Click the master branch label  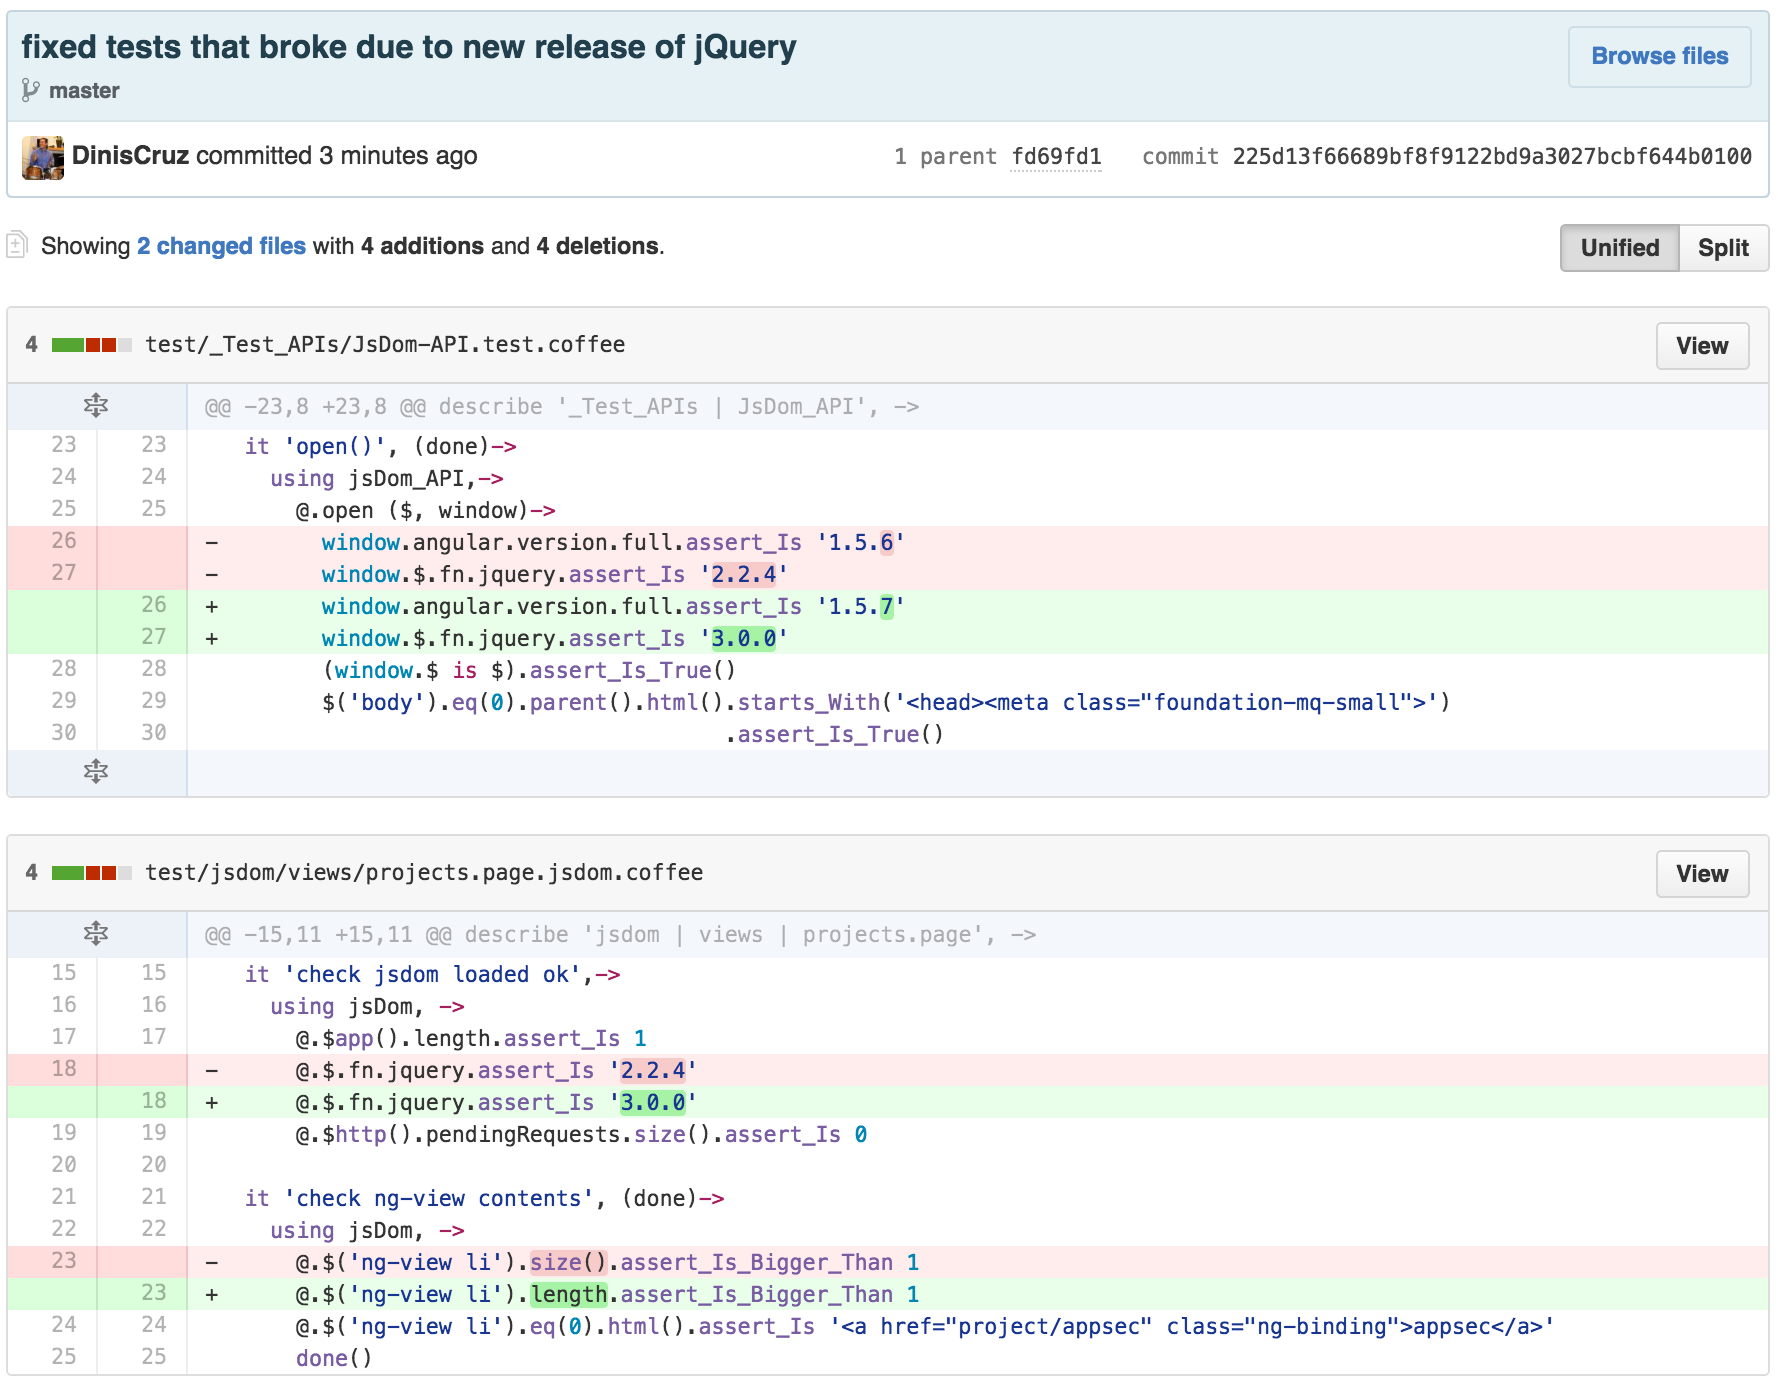(84, 91)
